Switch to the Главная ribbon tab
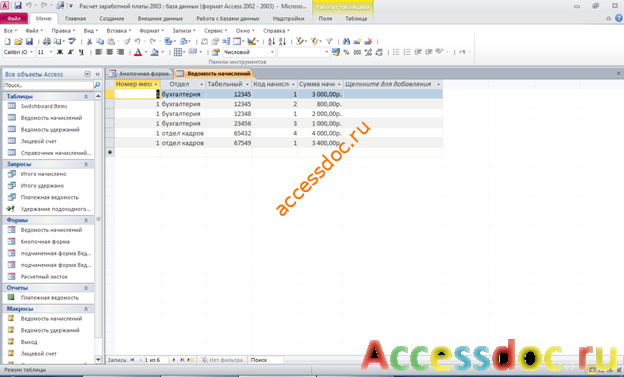 (x=75, y=18)
